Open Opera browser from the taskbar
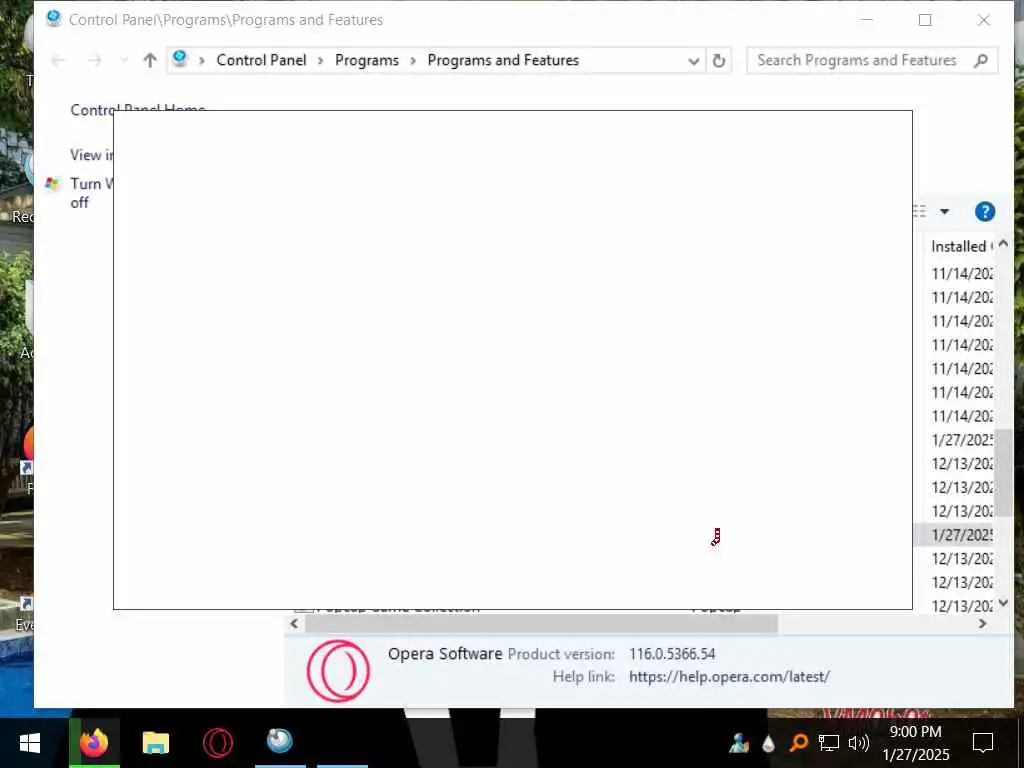1024x768 pixels. [217, 743]
